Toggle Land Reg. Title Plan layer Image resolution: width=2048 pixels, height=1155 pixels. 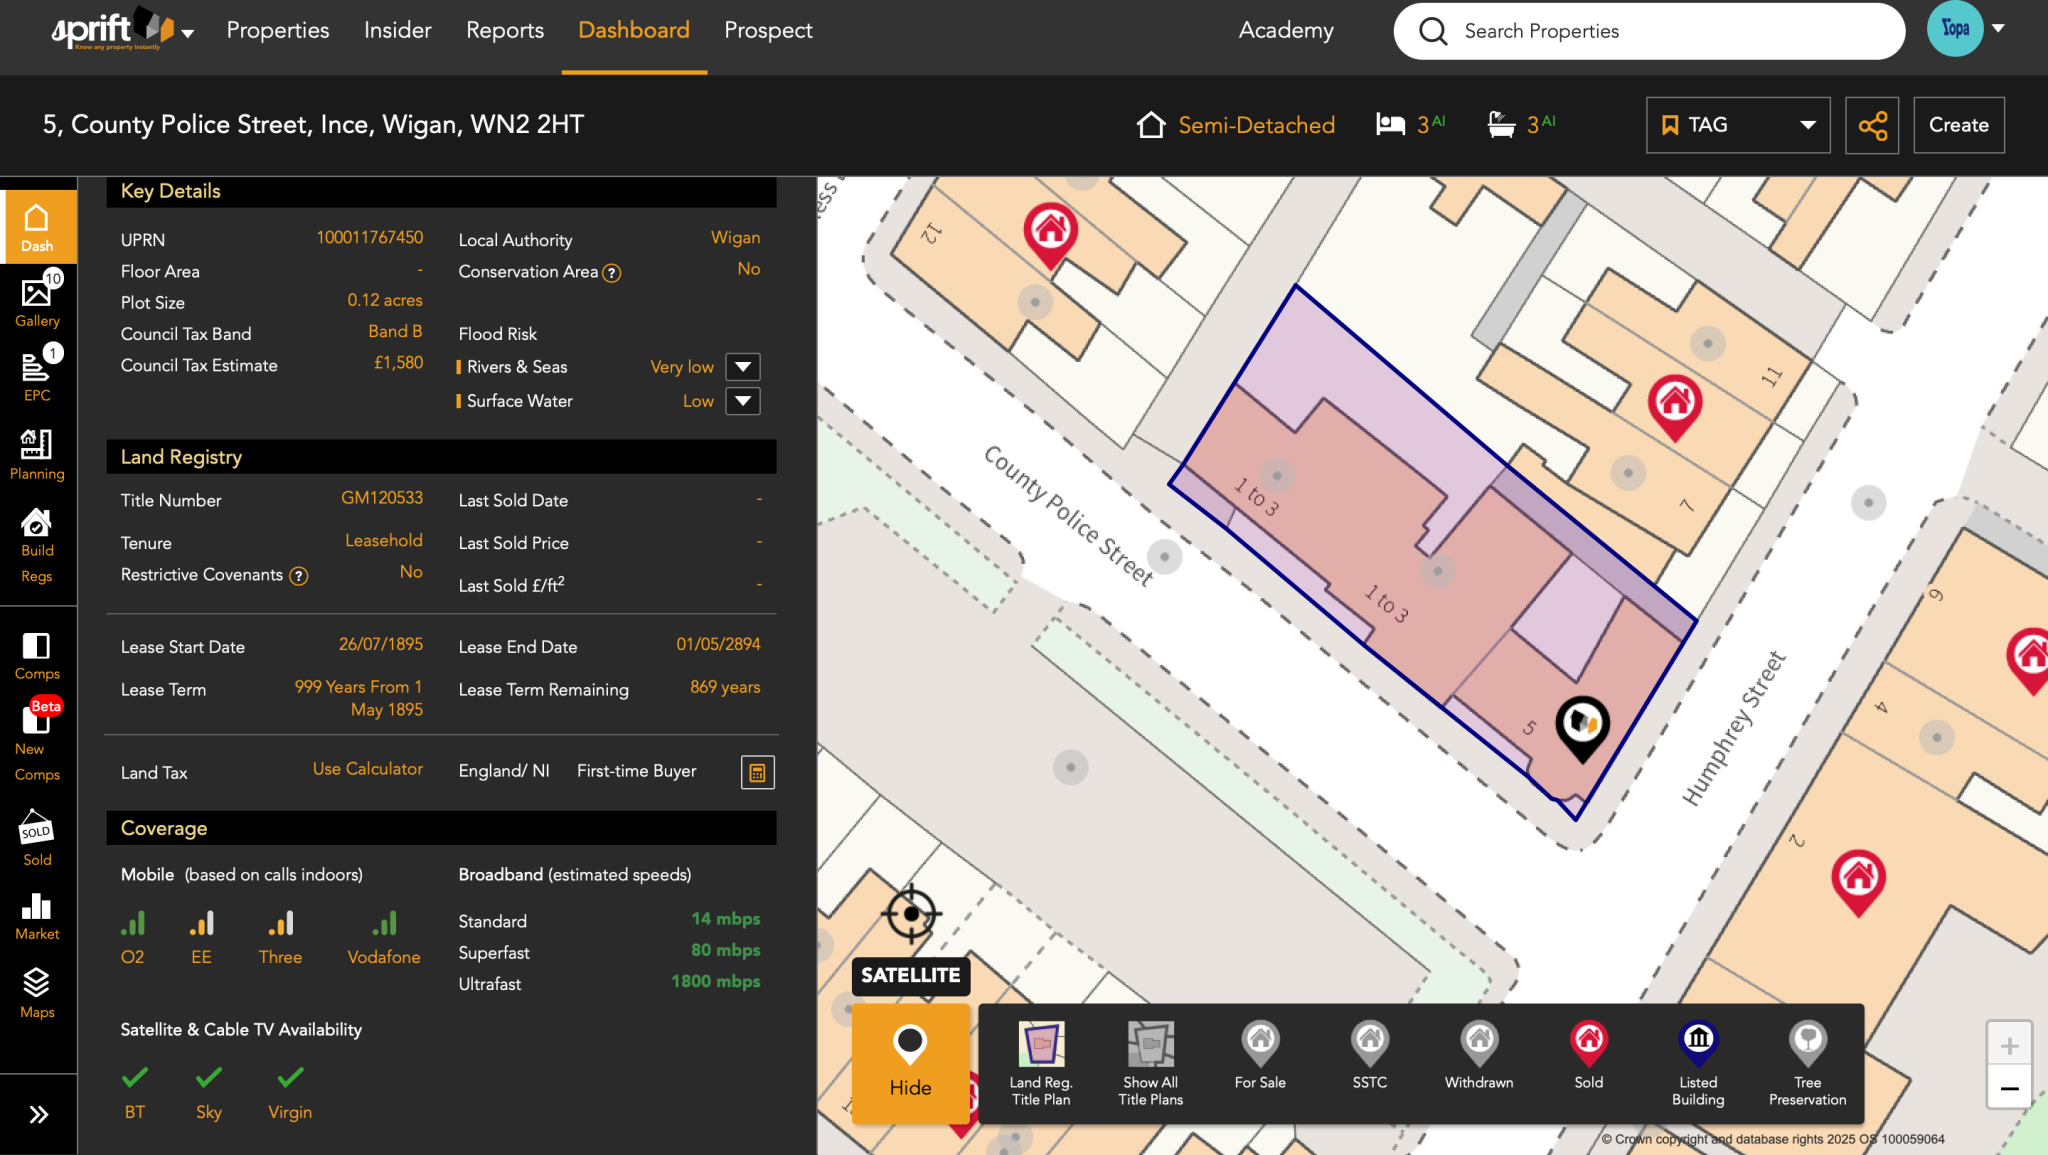coord(1041,1063)
